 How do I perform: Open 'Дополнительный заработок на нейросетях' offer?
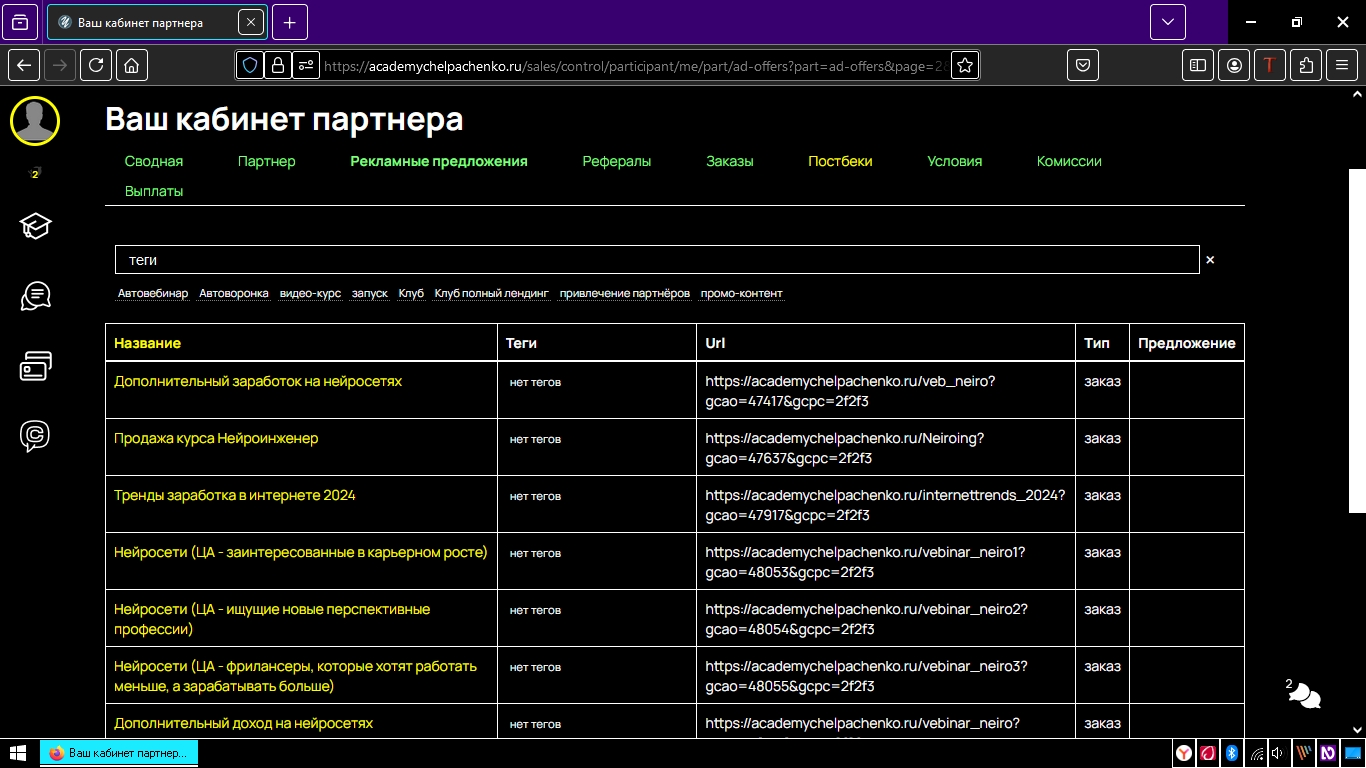coord(258,381)
